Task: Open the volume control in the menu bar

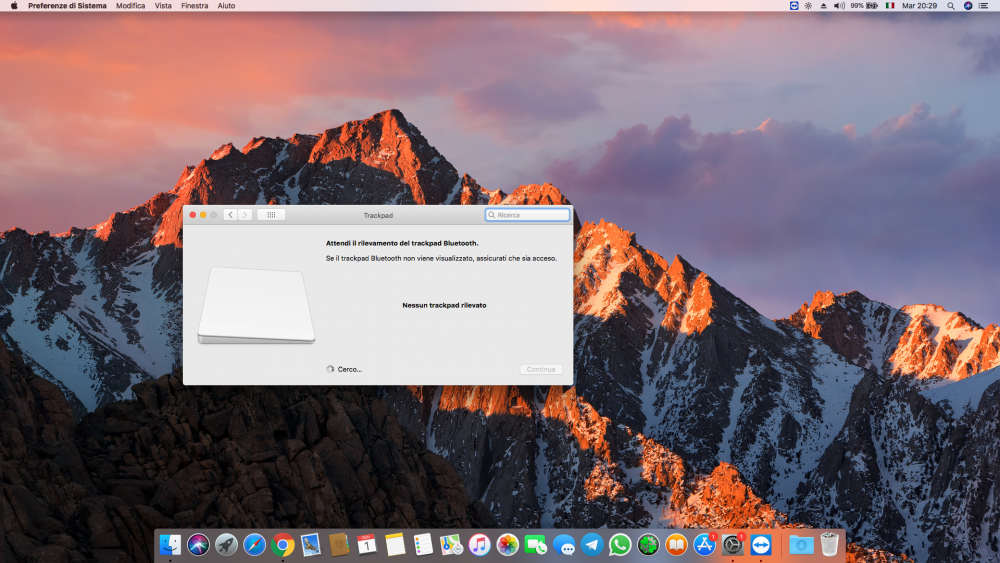Action: click(x=839, y=6)
